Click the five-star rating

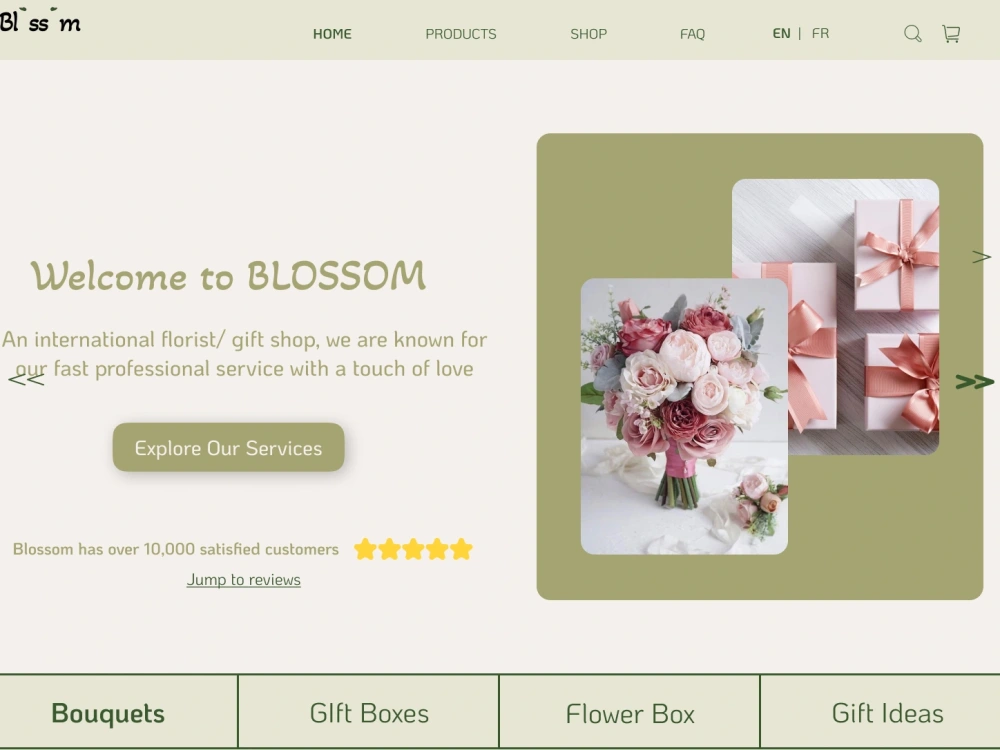point(413,549)
